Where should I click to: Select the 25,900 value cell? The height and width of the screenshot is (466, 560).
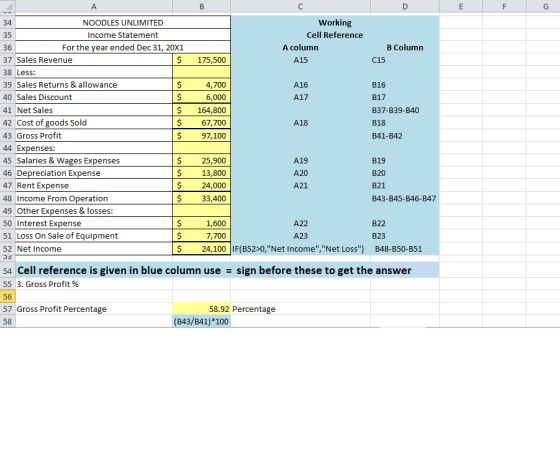coord(201,161)
